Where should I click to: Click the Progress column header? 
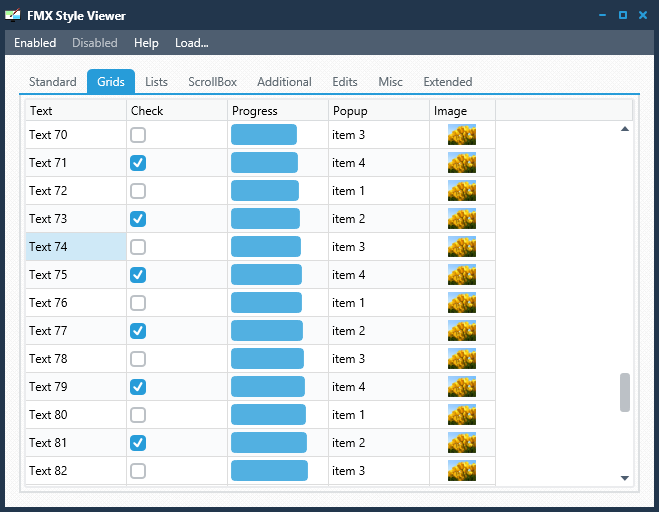click(x=278, y=111)
